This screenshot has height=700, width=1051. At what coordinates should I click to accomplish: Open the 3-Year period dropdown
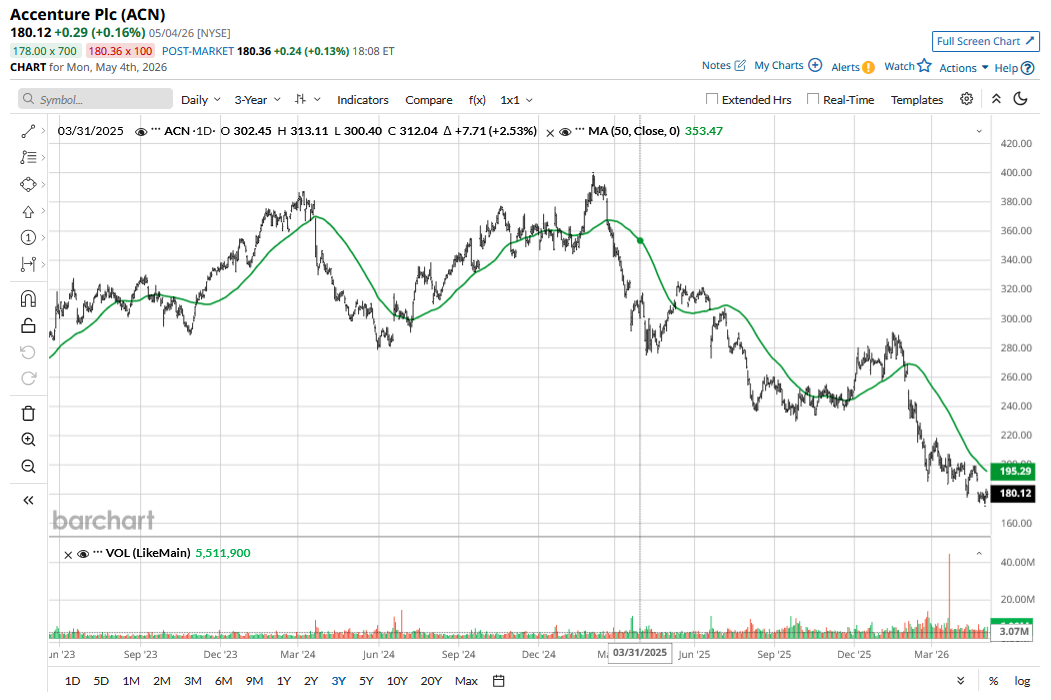pos(257,100)
